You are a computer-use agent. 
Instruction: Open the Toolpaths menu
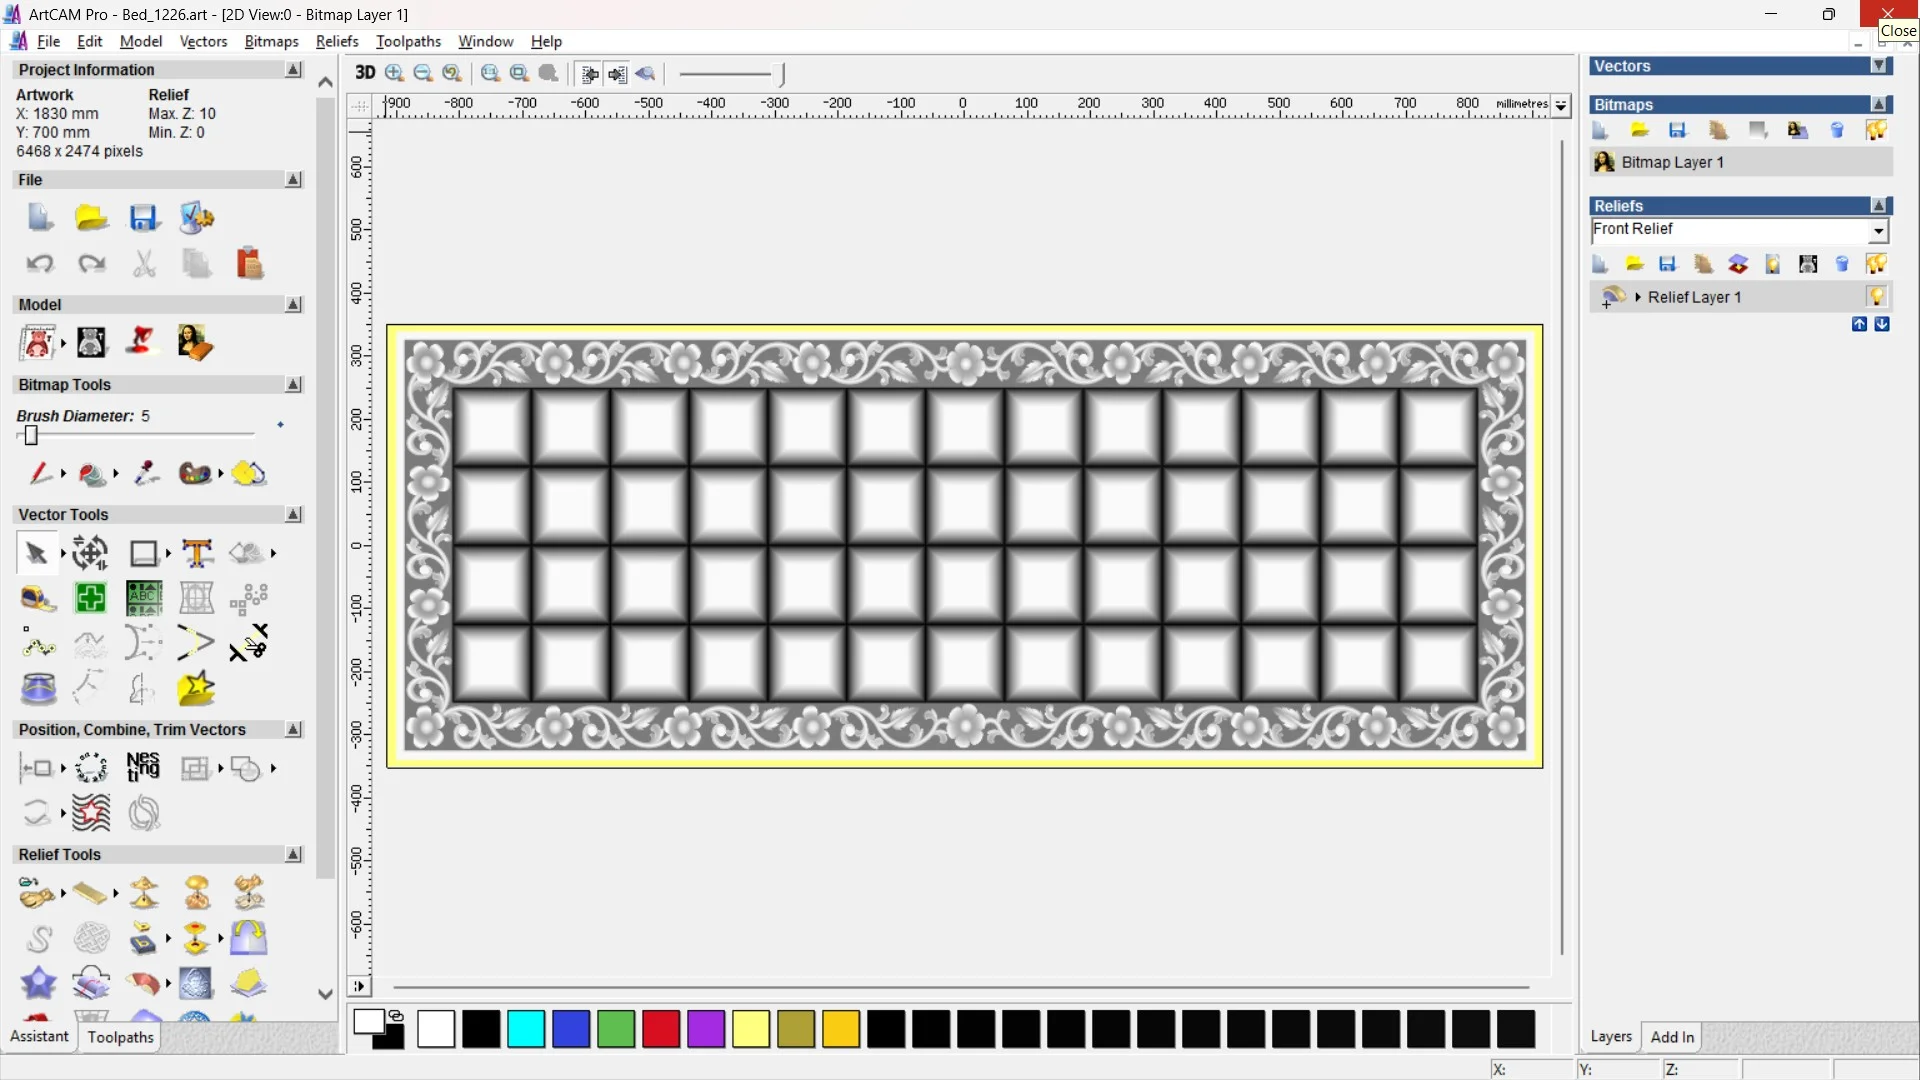click(x=408, y=41)
